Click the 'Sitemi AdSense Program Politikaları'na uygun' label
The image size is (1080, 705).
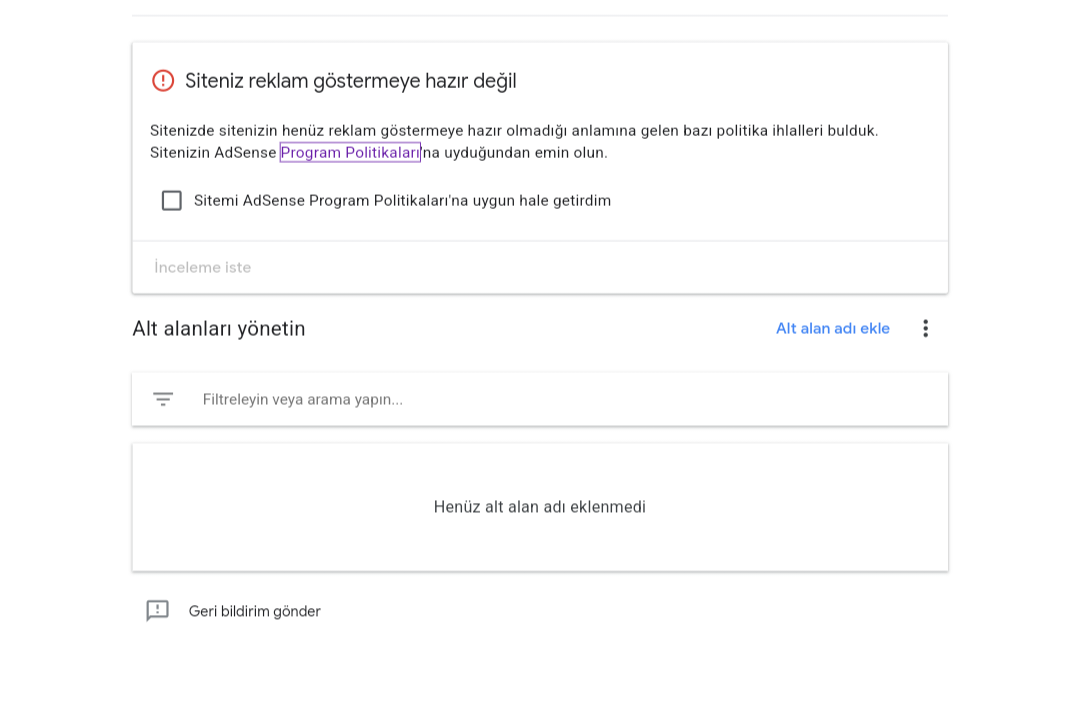tap(402, 200)
